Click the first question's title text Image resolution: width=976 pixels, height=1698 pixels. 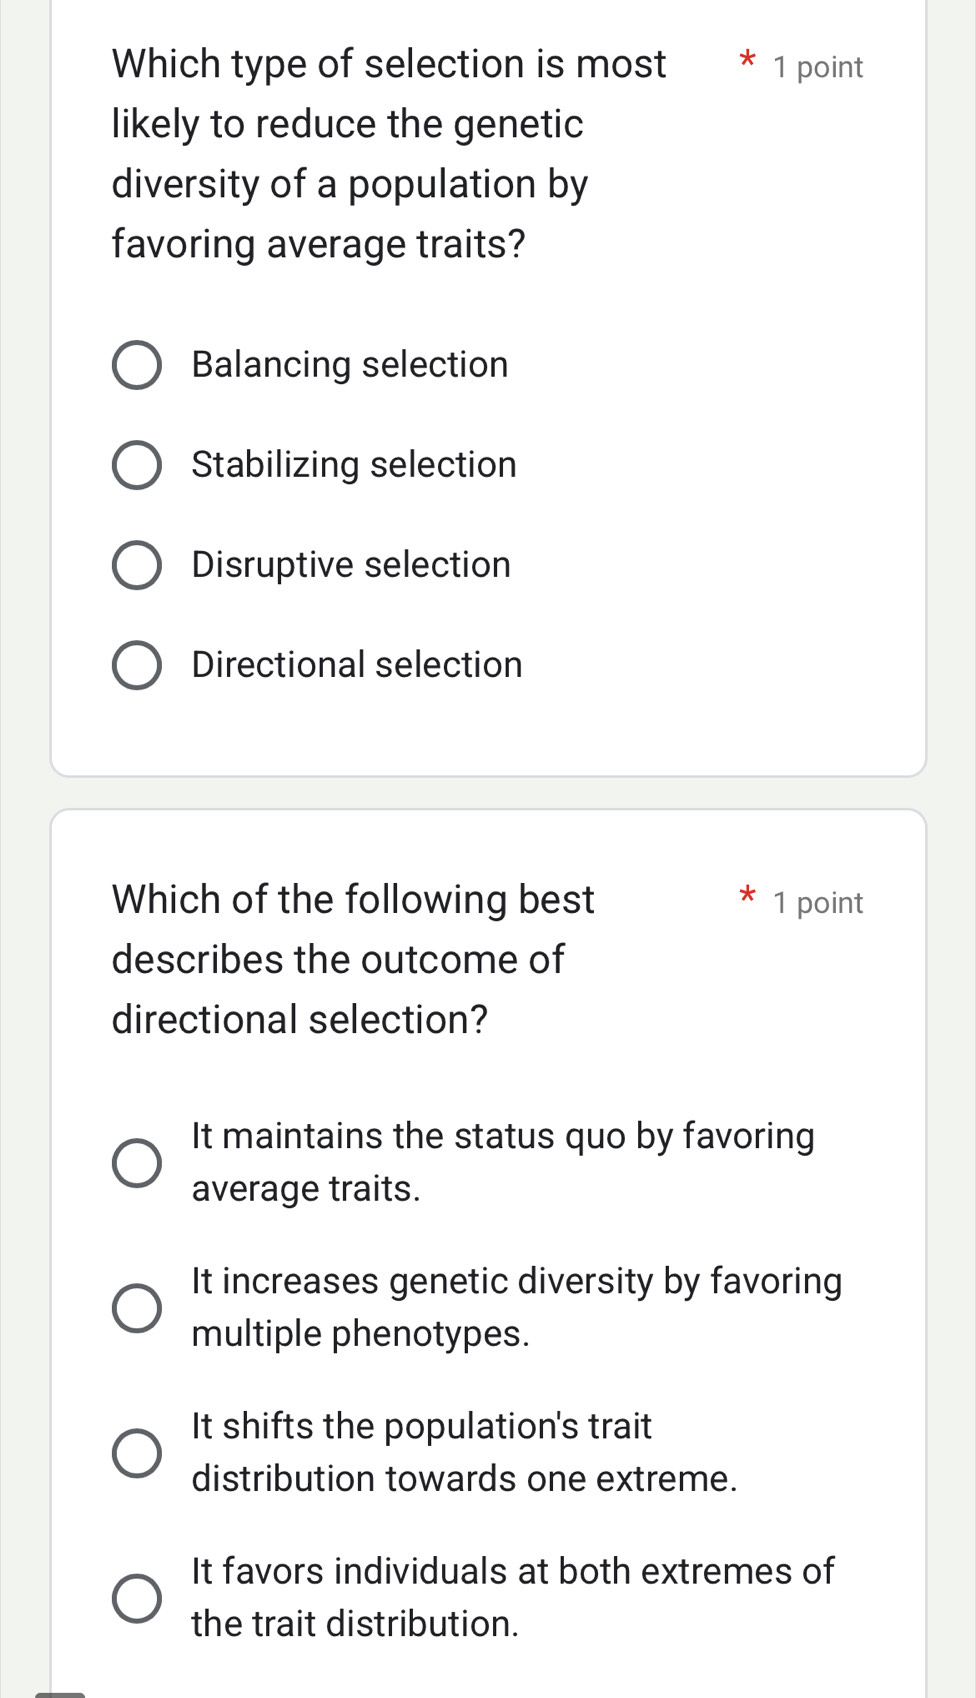click(x=350, y=152)
